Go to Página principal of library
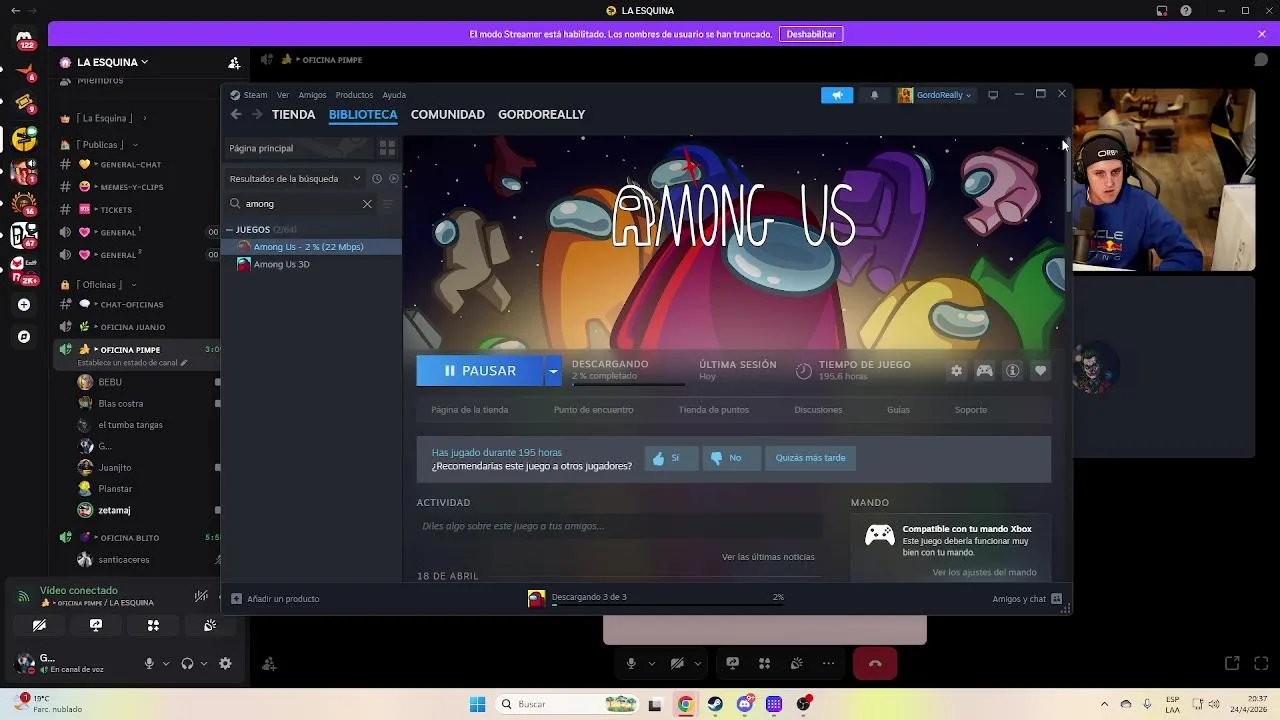 click(299, 148)
